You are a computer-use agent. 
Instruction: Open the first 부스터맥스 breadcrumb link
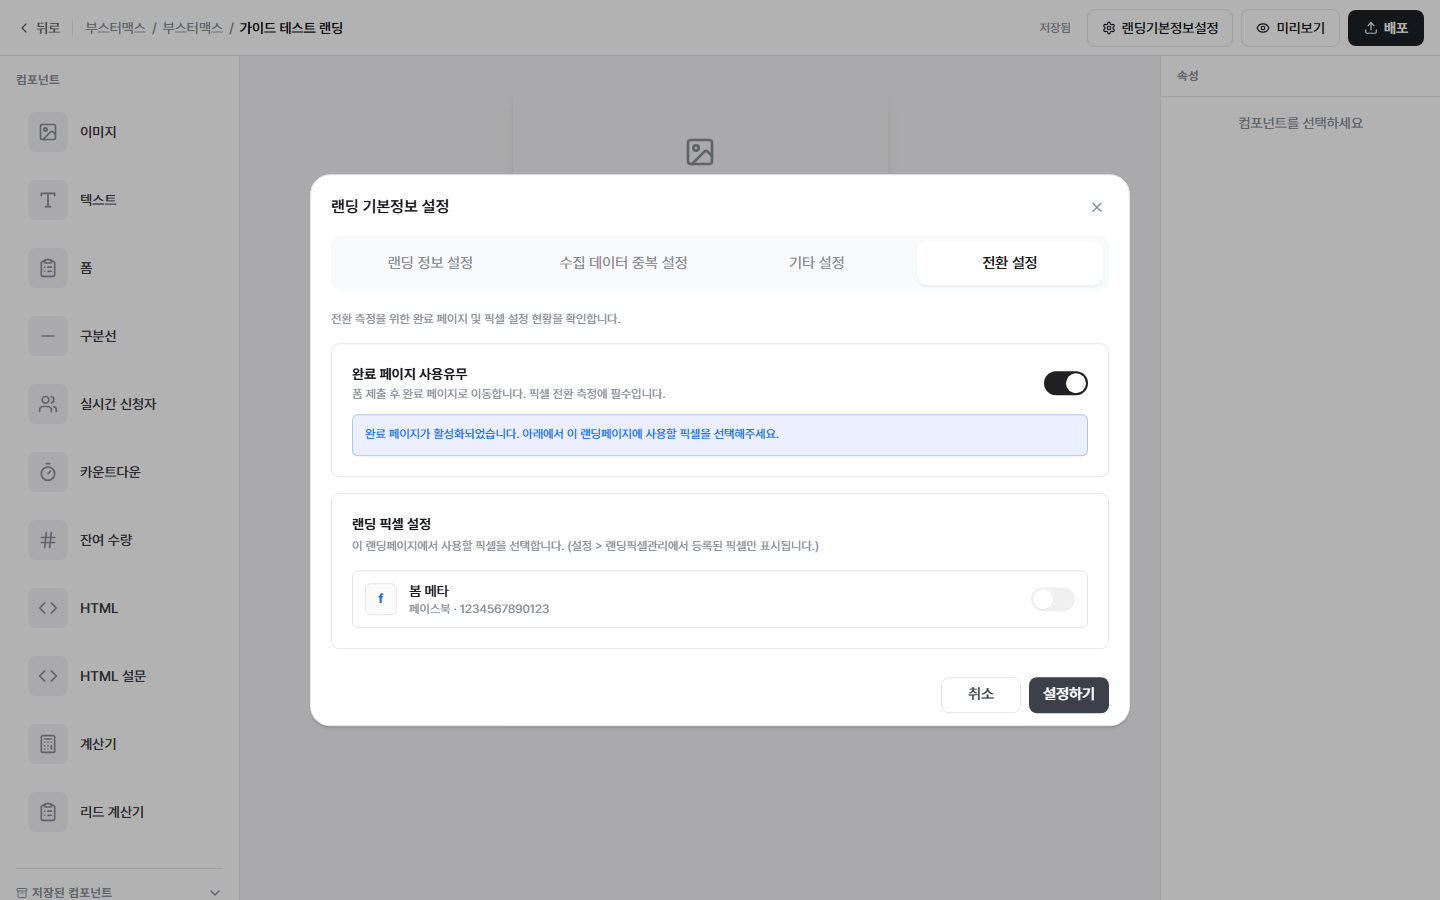[x=115, y=28]
